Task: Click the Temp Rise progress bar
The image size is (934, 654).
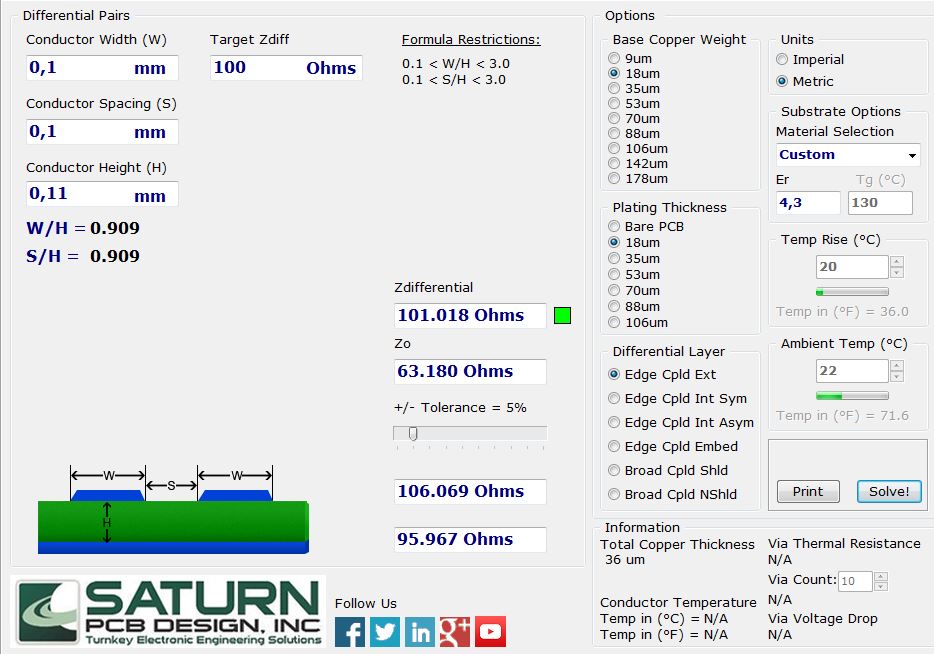Action: point(852,292)
